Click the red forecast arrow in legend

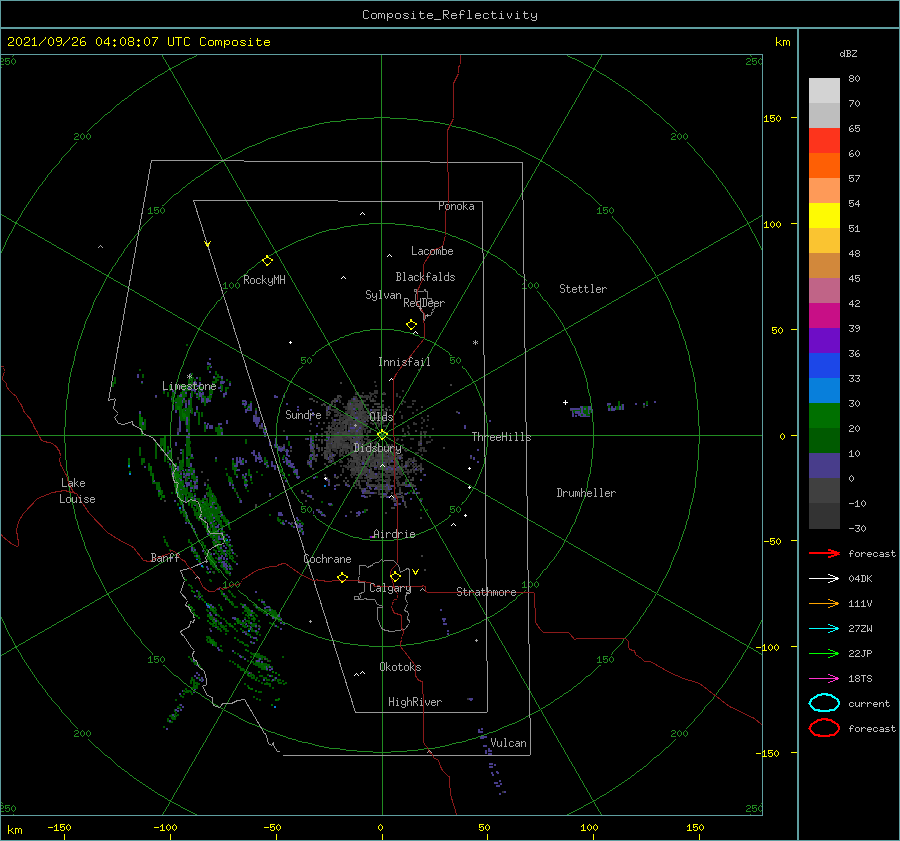tap(824, 553)
